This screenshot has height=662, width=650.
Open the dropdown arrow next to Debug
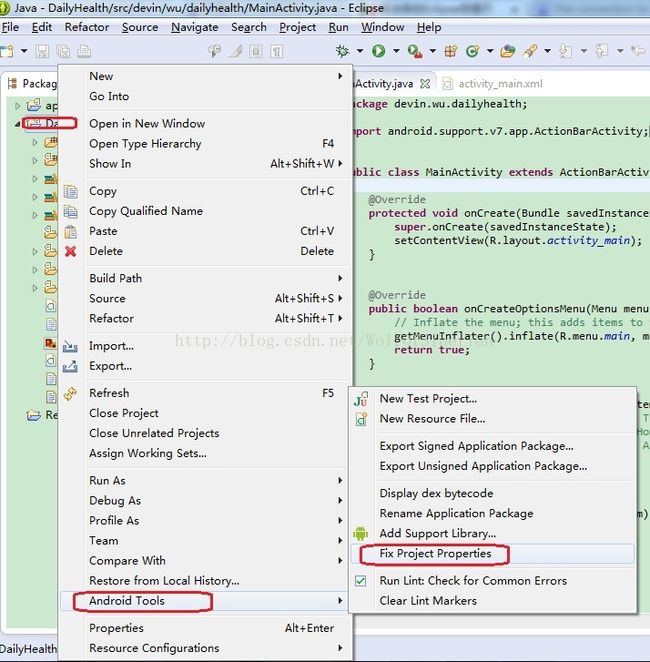(360, 51)
